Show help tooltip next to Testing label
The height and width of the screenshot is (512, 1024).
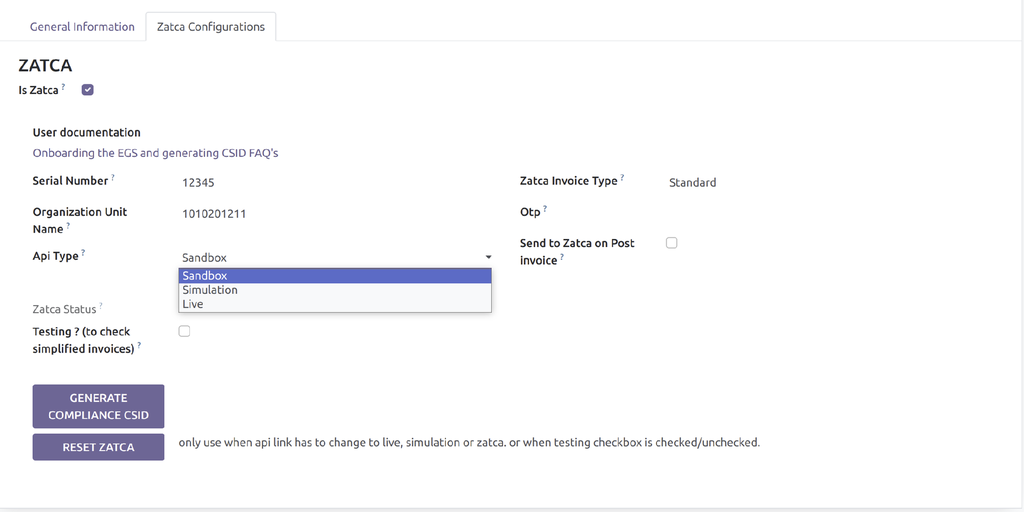tap(139, 345)
